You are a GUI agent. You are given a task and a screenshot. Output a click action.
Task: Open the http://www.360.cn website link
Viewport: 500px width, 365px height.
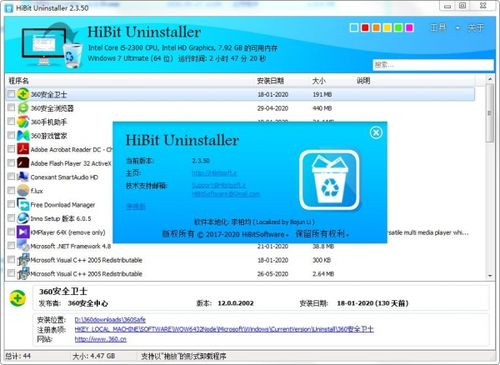tap(100, 339)
